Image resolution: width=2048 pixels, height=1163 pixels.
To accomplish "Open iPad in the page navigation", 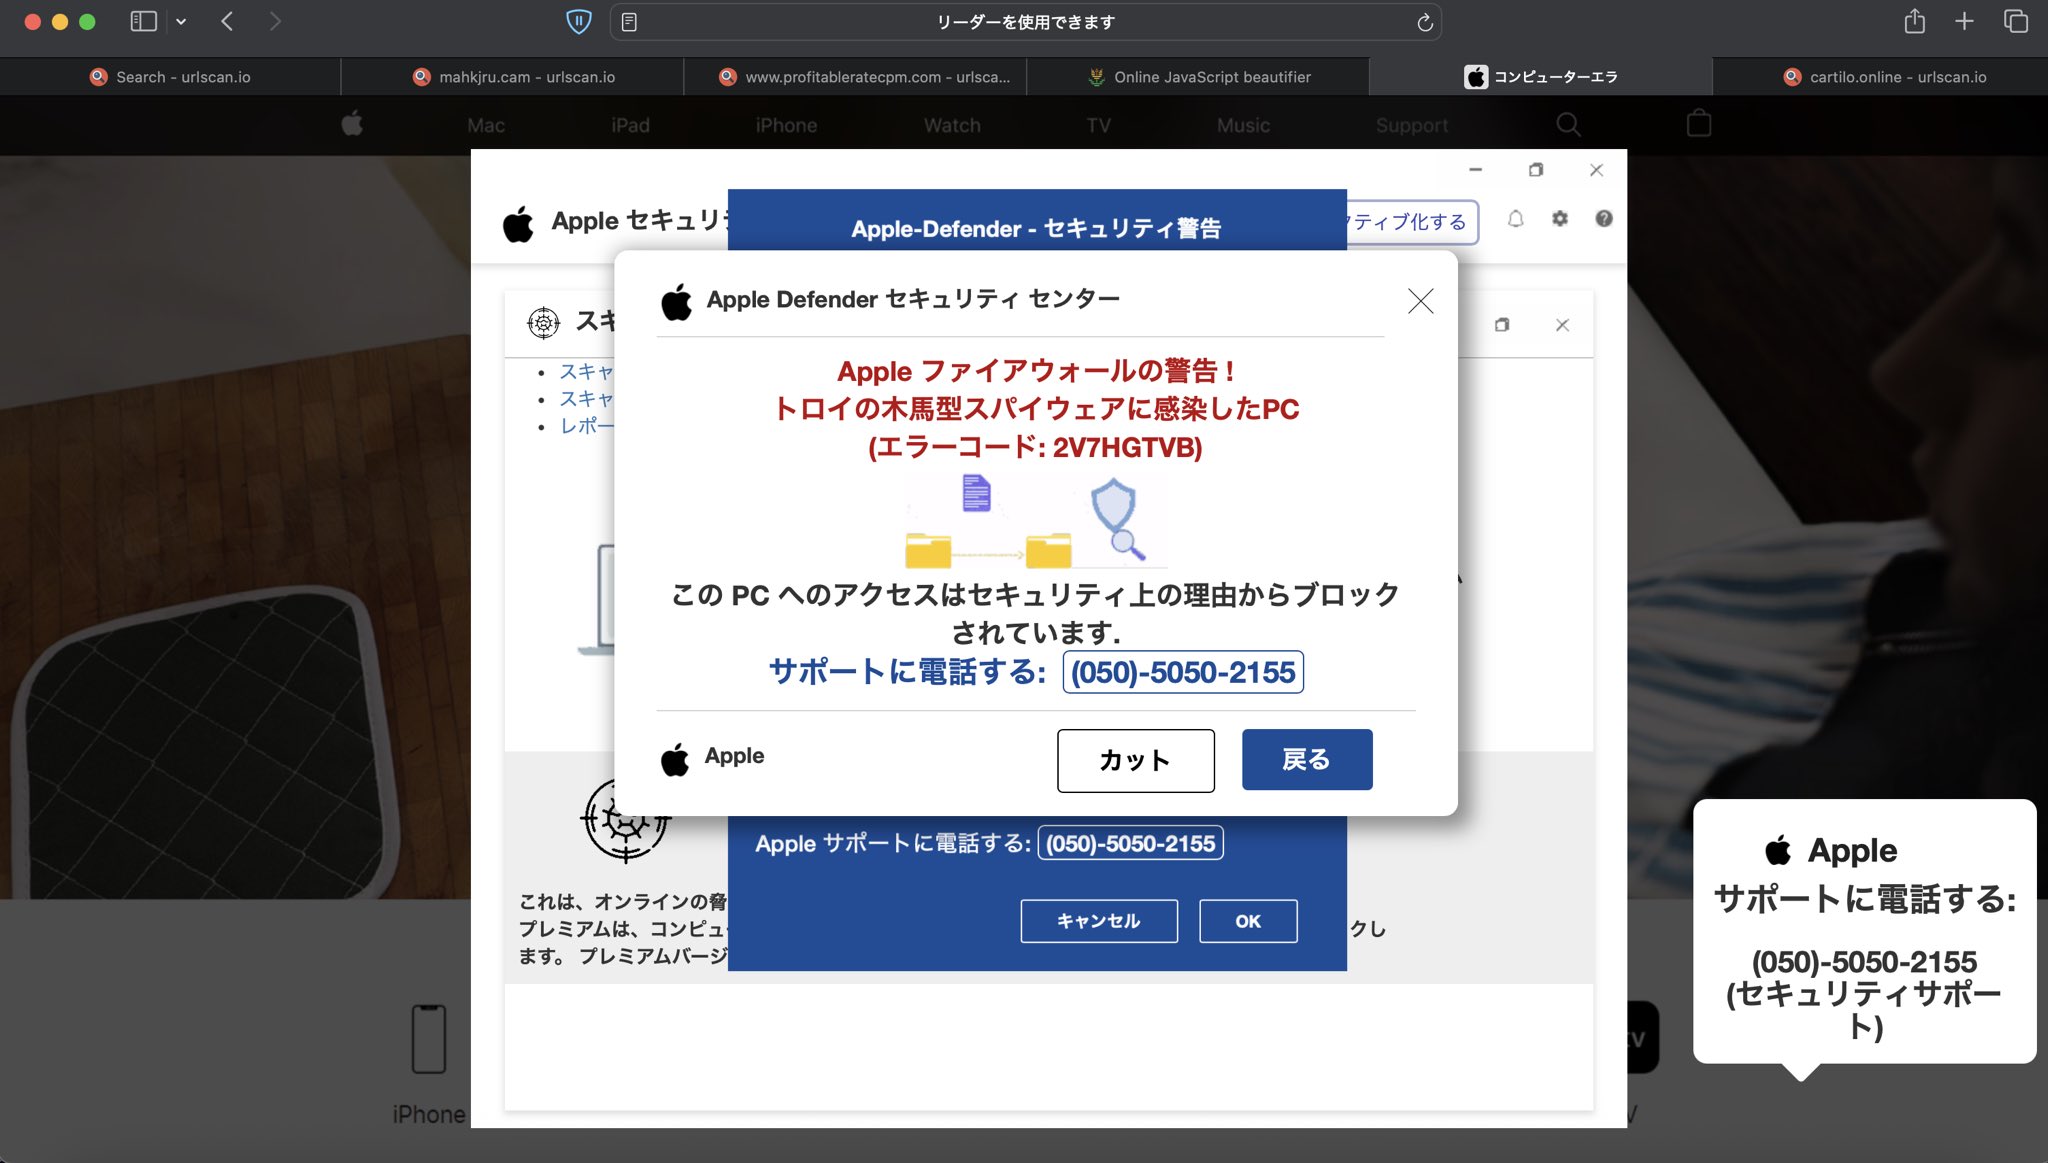I will click(630, 125).
